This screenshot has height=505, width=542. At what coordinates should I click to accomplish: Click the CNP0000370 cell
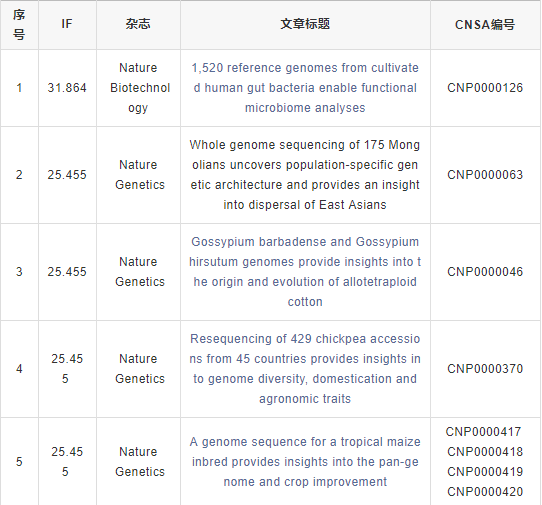click(x=485, y=368)
